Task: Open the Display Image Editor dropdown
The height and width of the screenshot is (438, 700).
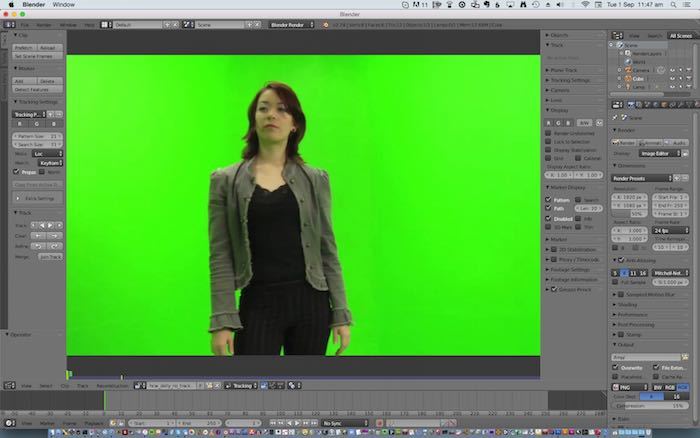Action: [x=659, y=154]
